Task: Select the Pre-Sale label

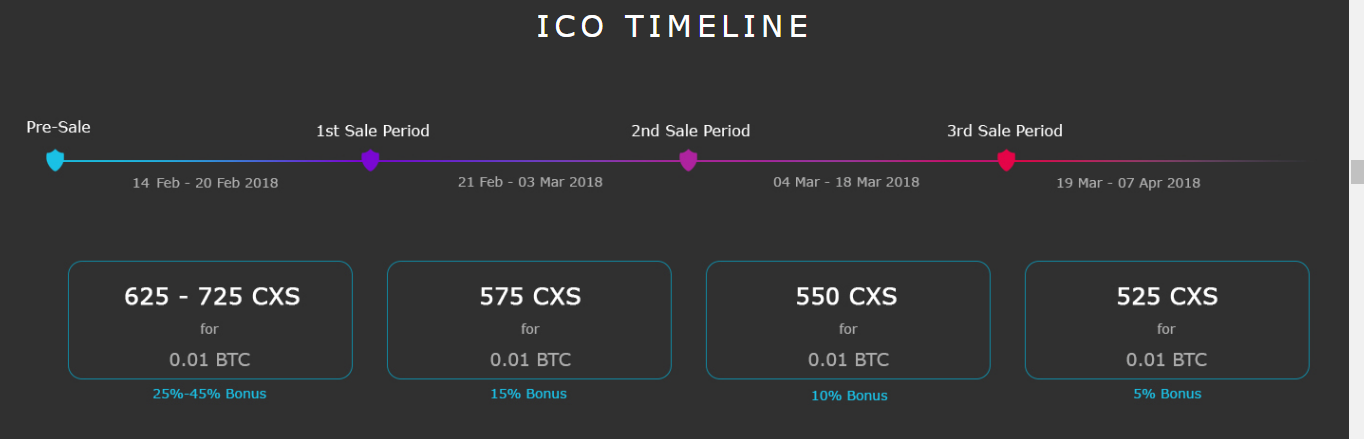Action: [x=58, y=127]
